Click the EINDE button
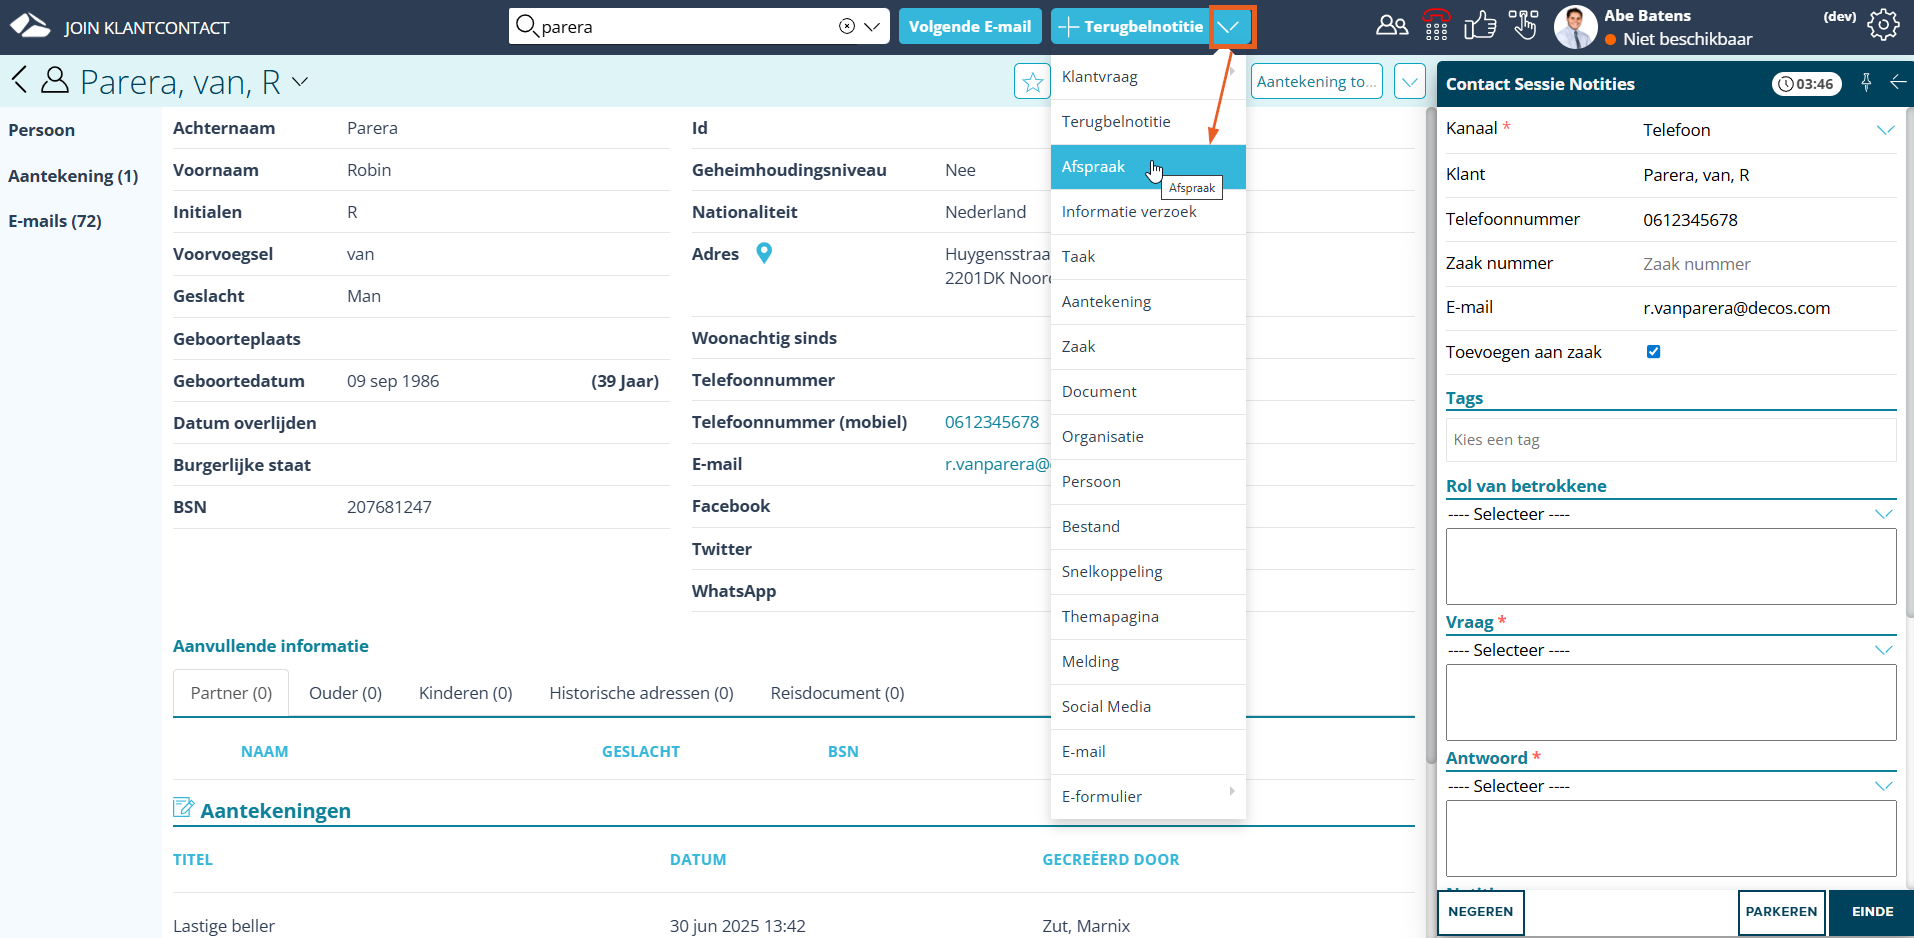The image size is (1914, 938). point(1871,912)
